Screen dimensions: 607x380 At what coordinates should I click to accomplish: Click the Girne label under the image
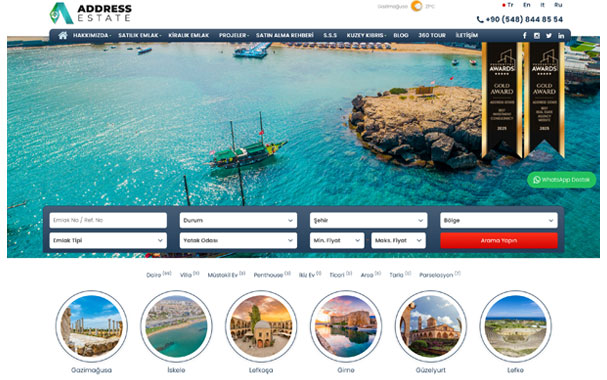tap(346, 370)
